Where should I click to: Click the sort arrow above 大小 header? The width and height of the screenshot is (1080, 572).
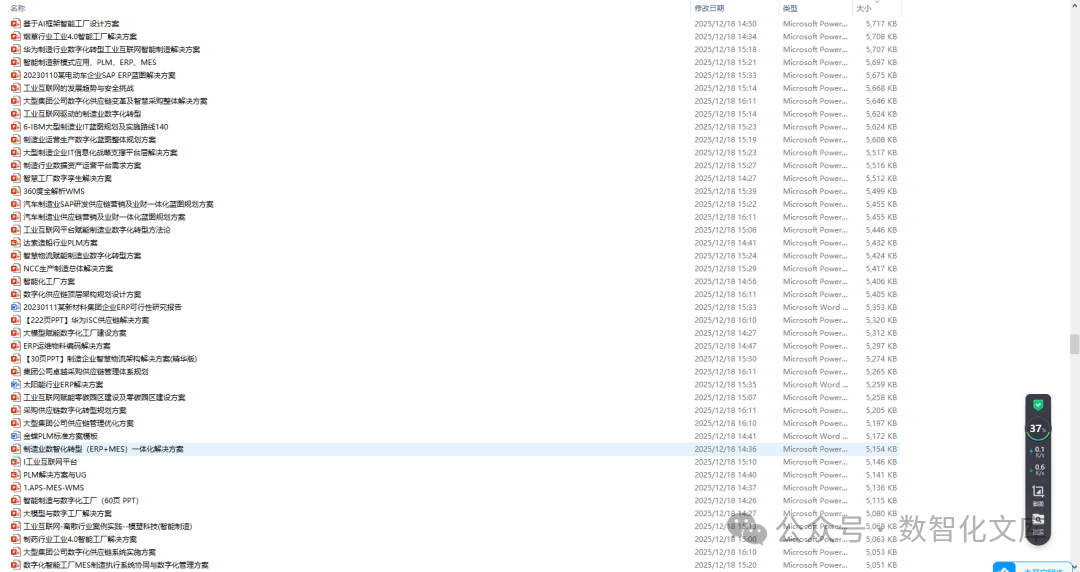coord(877,2)
